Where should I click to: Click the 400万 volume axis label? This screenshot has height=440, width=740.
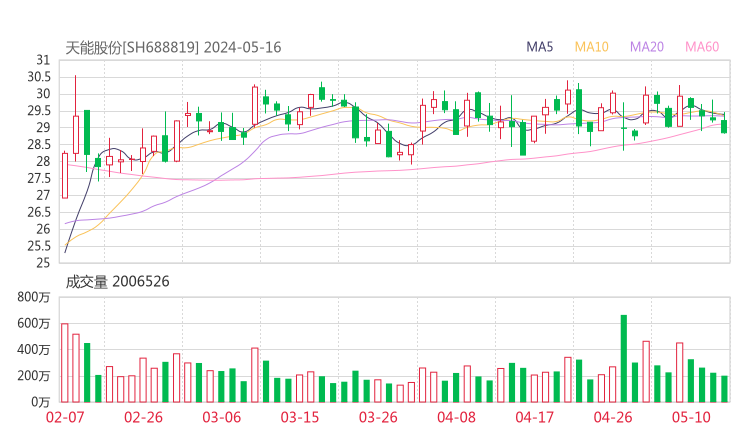click(x=34, y=350)
